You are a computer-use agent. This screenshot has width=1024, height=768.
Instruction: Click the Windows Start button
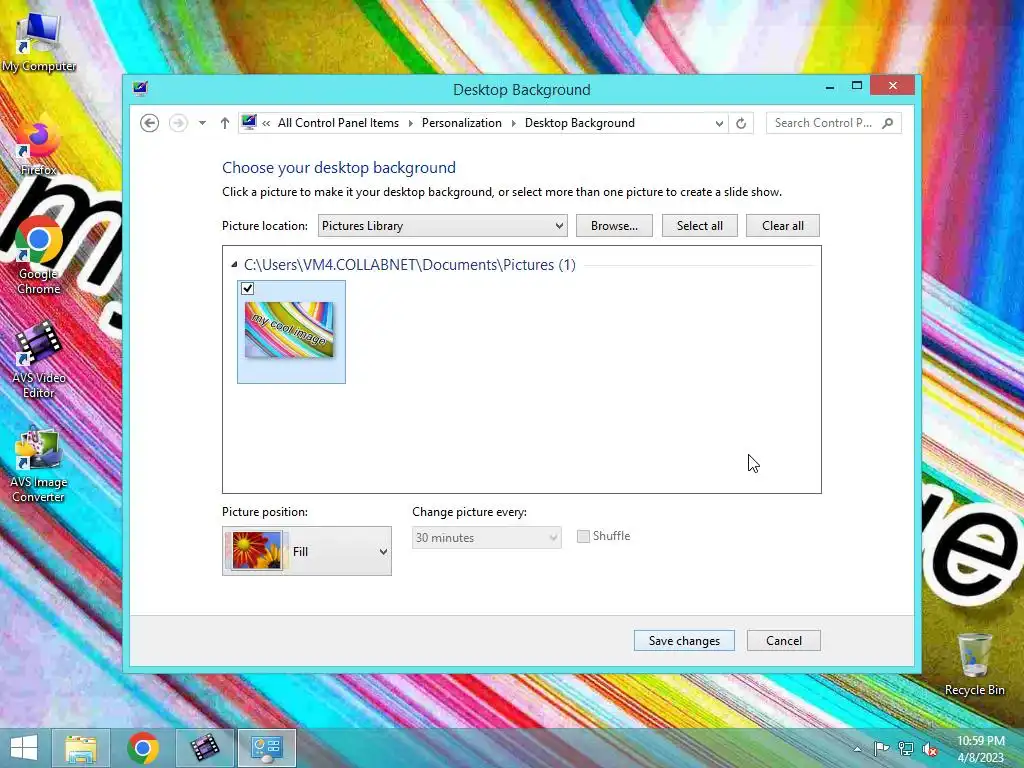(24, 748)
